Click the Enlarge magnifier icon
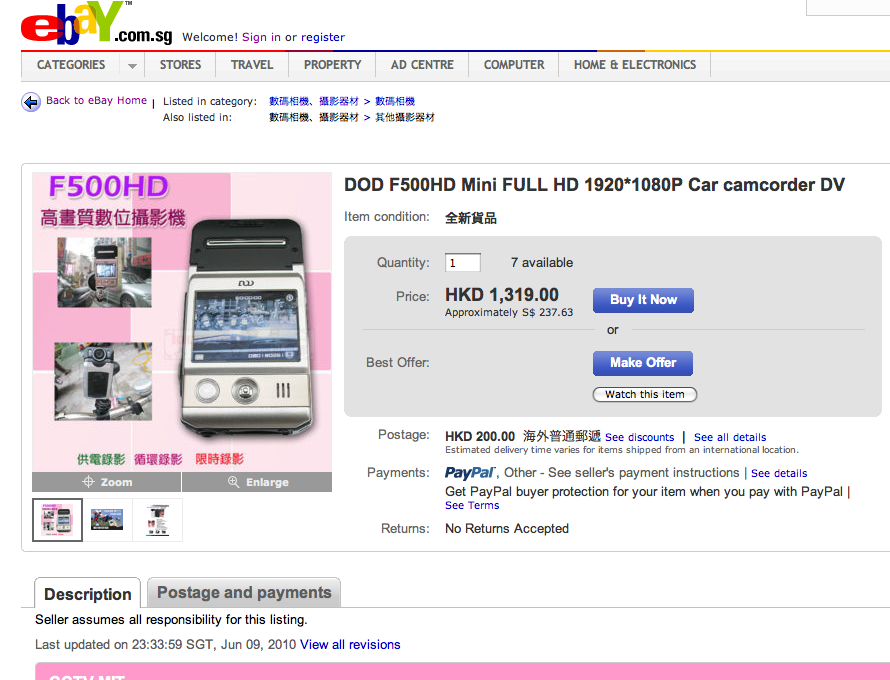890x680 pixels. pyautogui.click(x=233, y=482)
